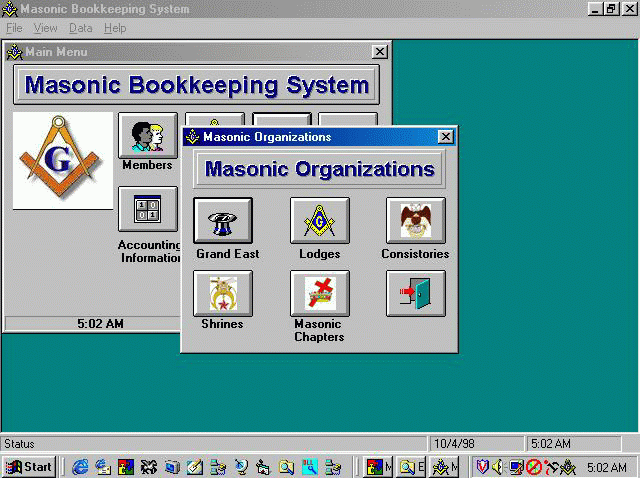
Task: Open the Masonic Chapters icon
Action: (x=319, y=293)
